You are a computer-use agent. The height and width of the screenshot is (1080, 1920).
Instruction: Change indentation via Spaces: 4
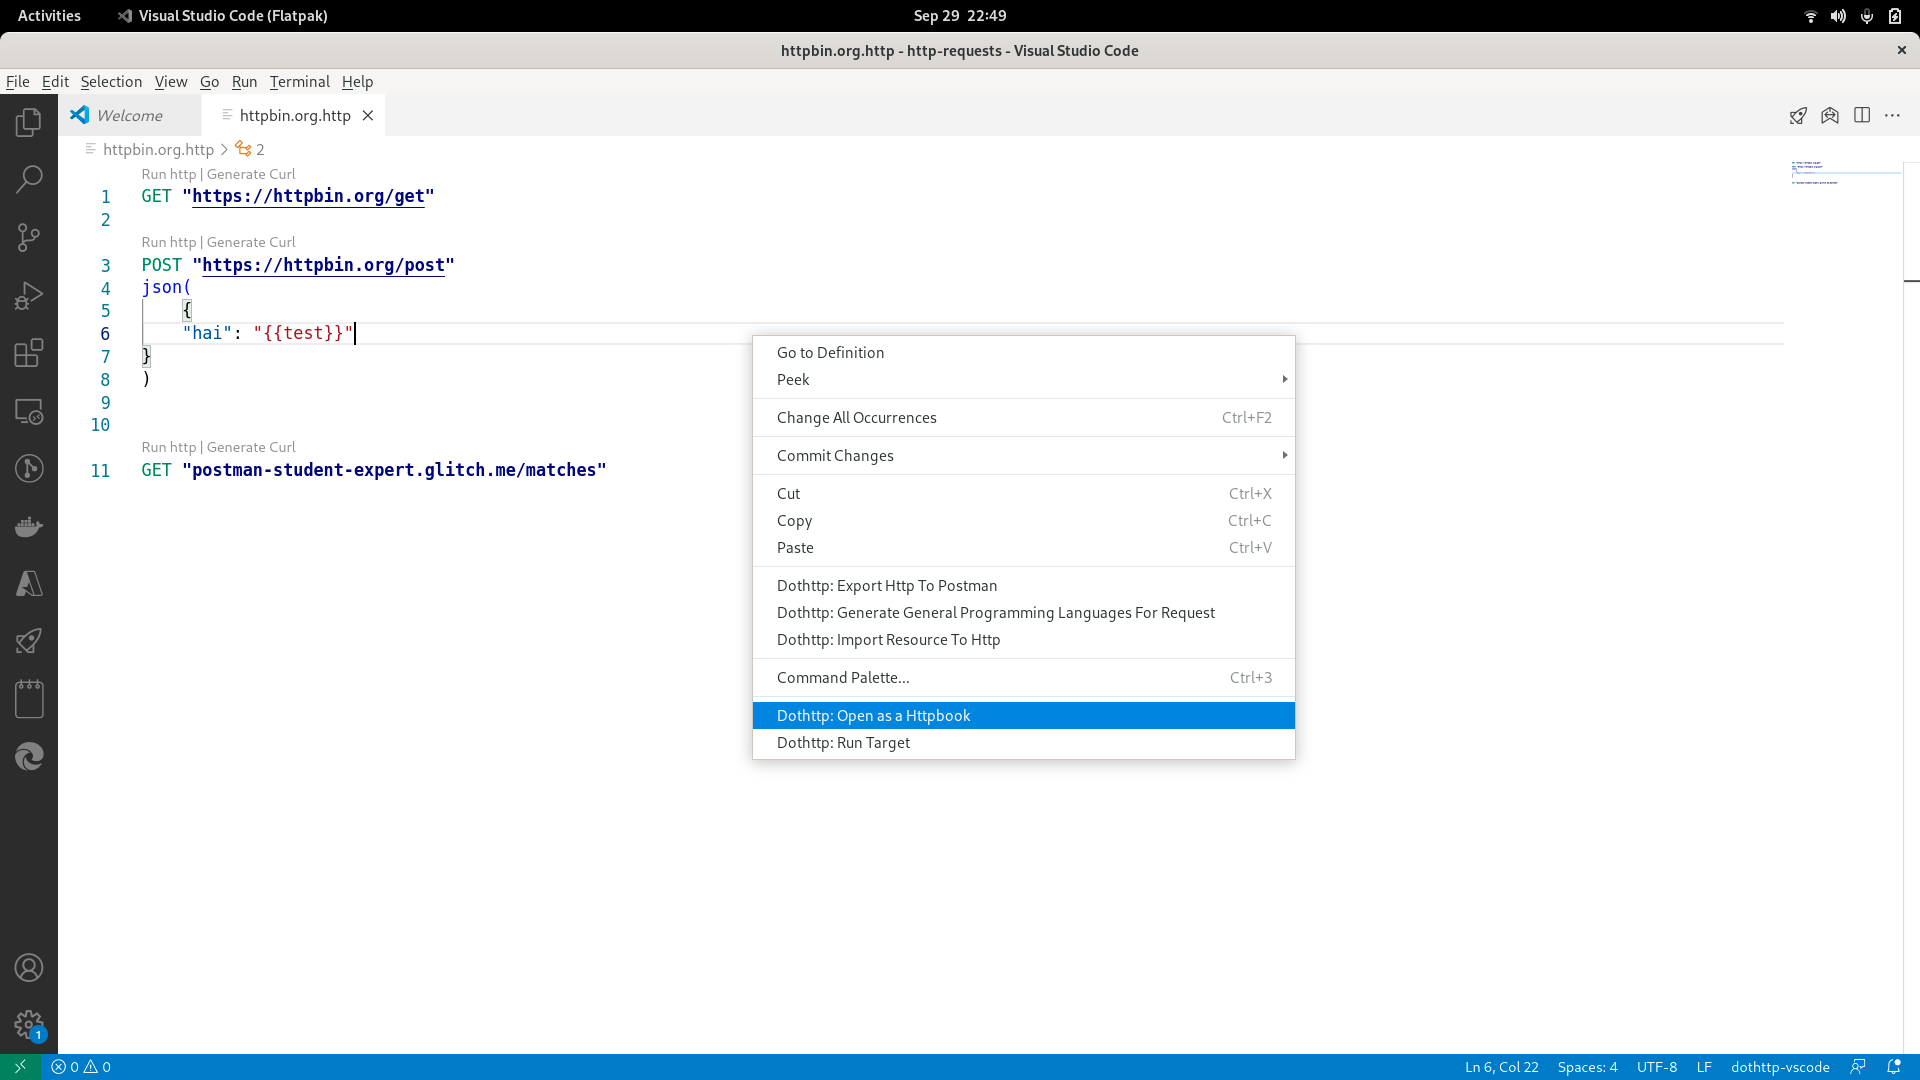[1587, 1067]
